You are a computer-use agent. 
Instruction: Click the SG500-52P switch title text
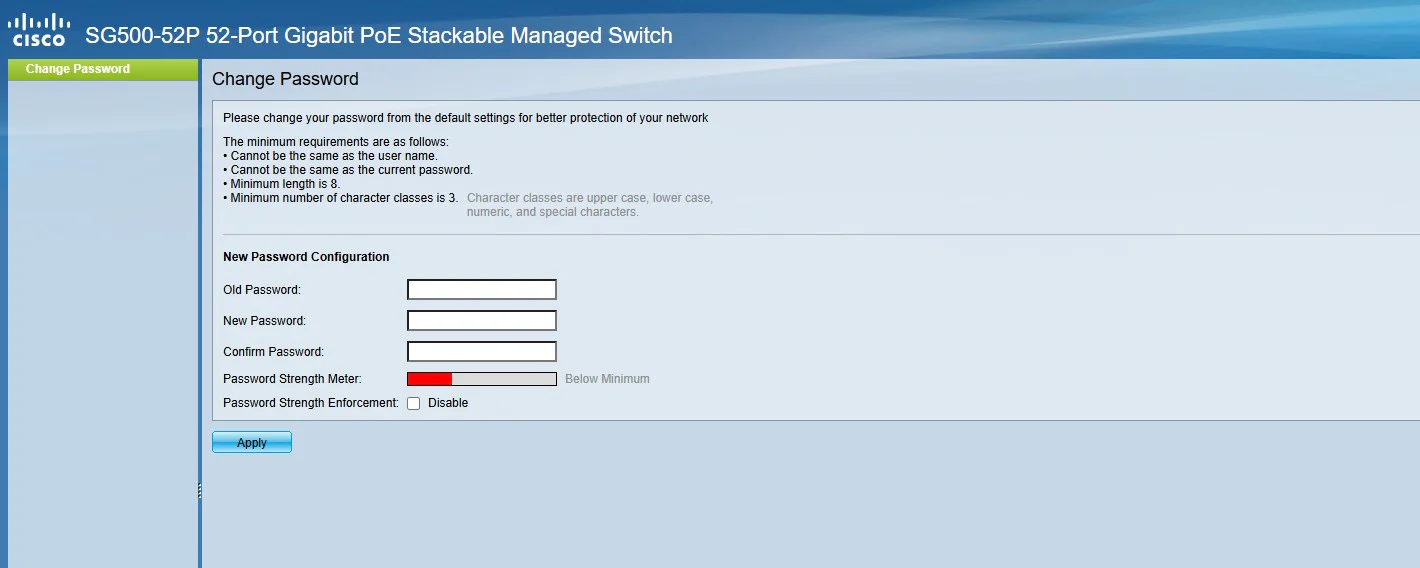click(379, 36)
